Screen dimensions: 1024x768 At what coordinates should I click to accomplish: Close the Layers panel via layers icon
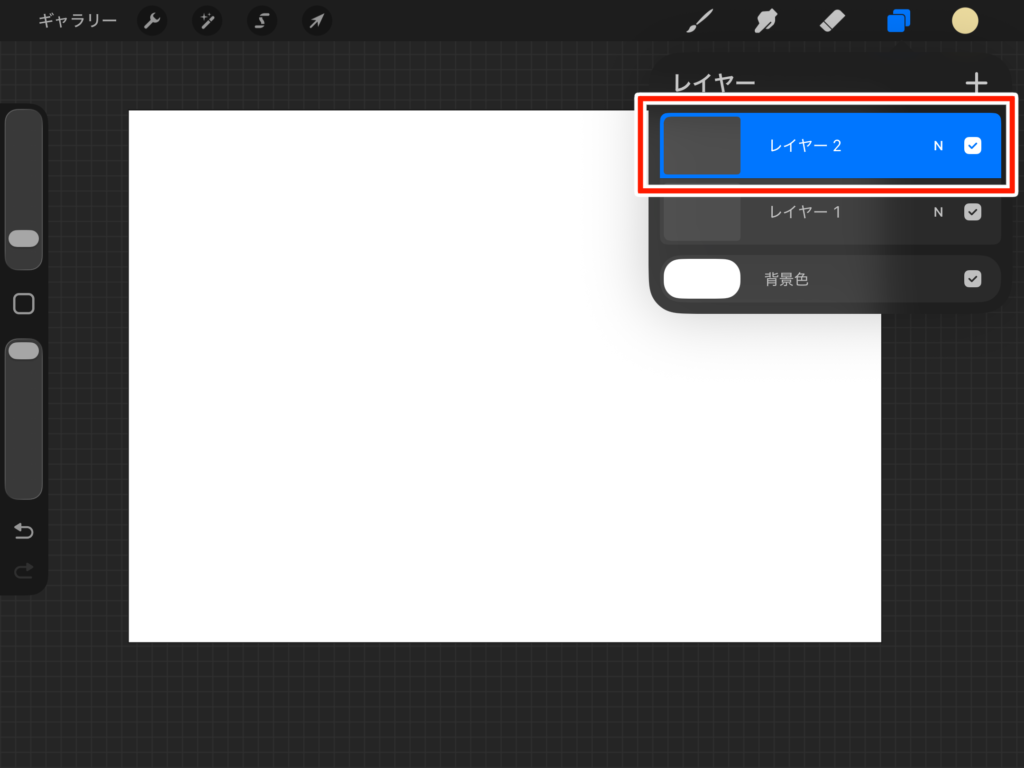[898, 21]
